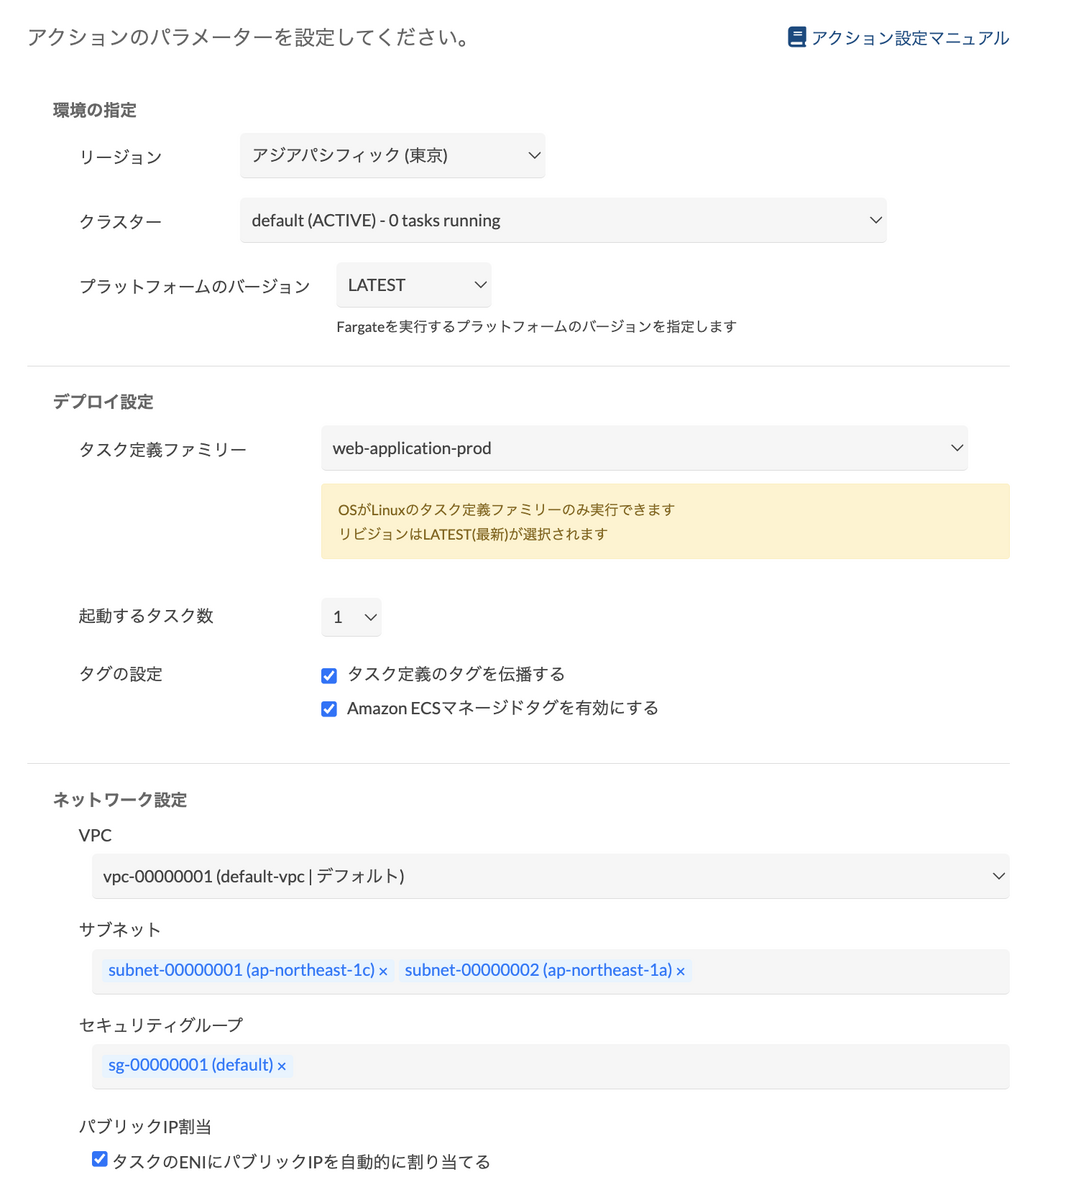Click the chevron on the VPC dropdown

(998, 875)
